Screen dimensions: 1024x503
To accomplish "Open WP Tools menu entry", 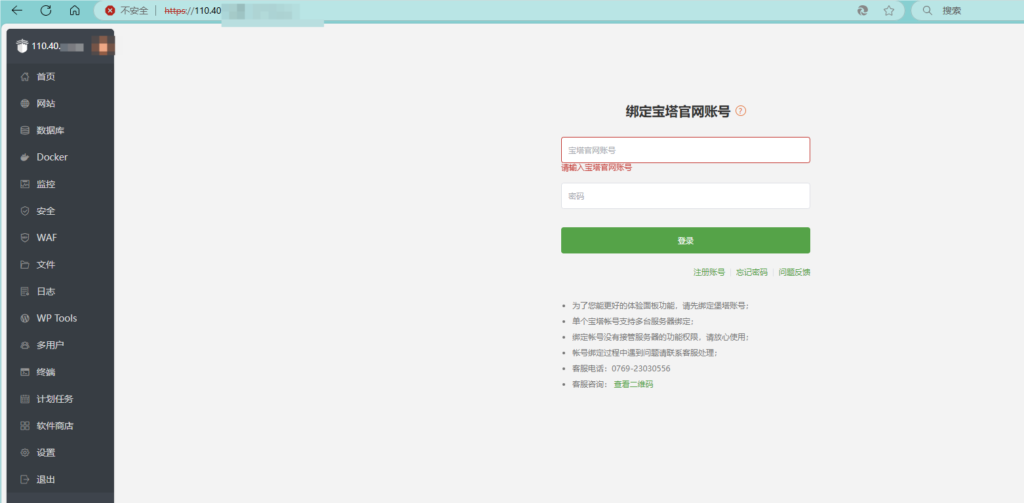I will coord(57,318).
